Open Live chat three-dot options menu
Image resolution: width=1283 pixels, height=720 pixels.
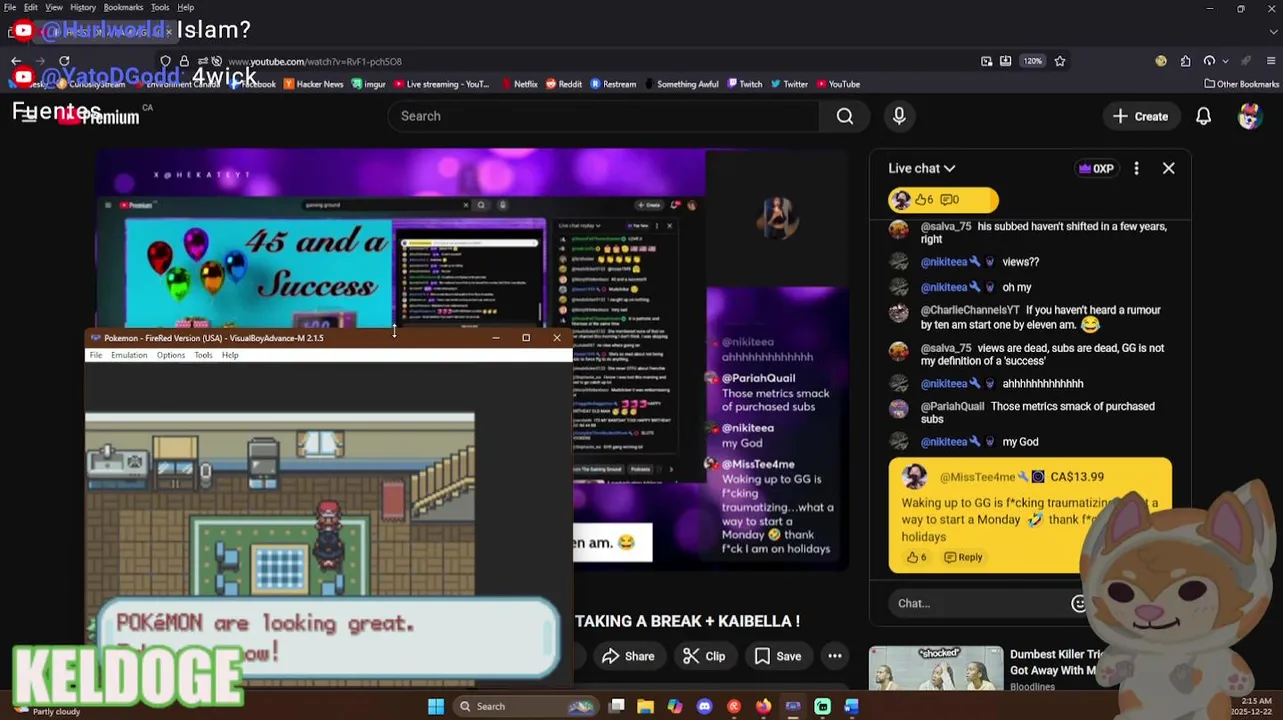click(1136, 168)
